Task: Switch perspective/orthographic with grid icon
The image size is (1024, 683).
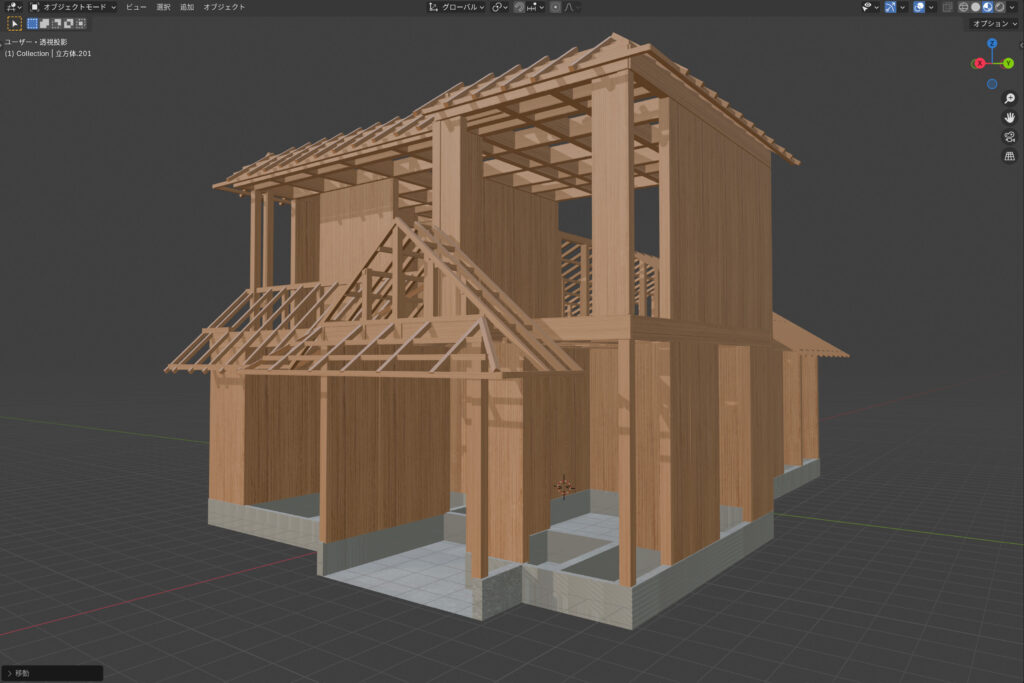Action: pos(1010,156)
